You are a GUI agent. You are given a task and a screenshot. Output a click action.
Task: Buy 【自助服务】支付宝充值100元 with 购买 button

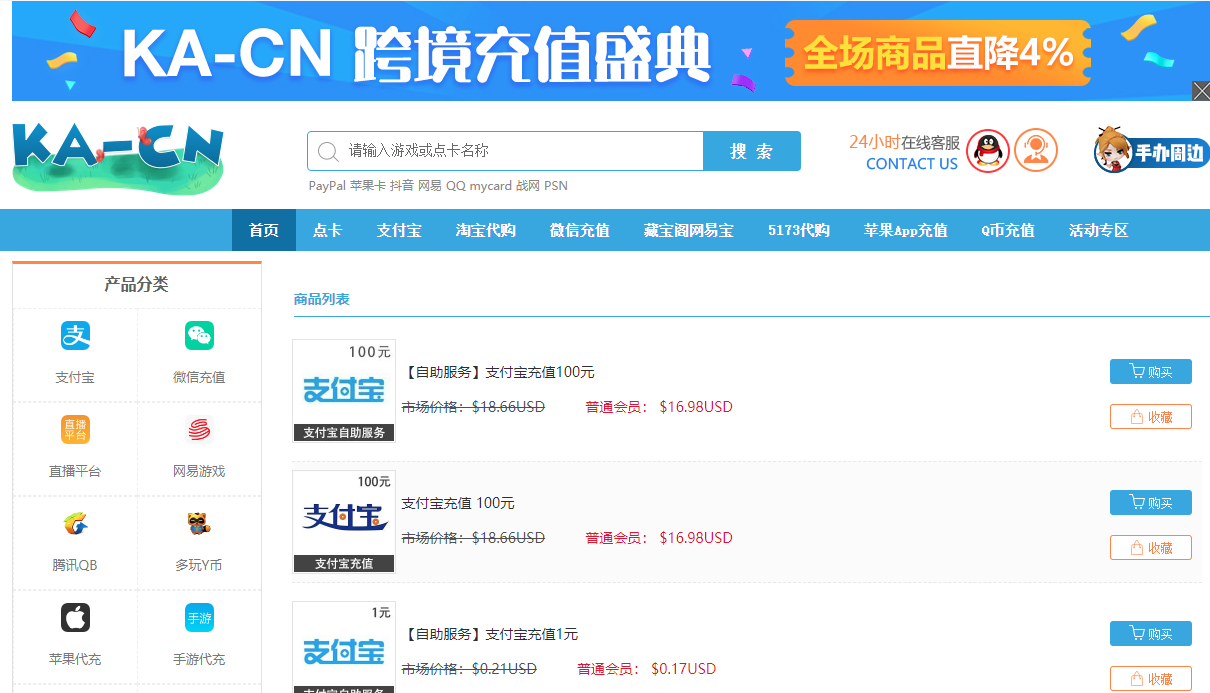[1151, 372]
